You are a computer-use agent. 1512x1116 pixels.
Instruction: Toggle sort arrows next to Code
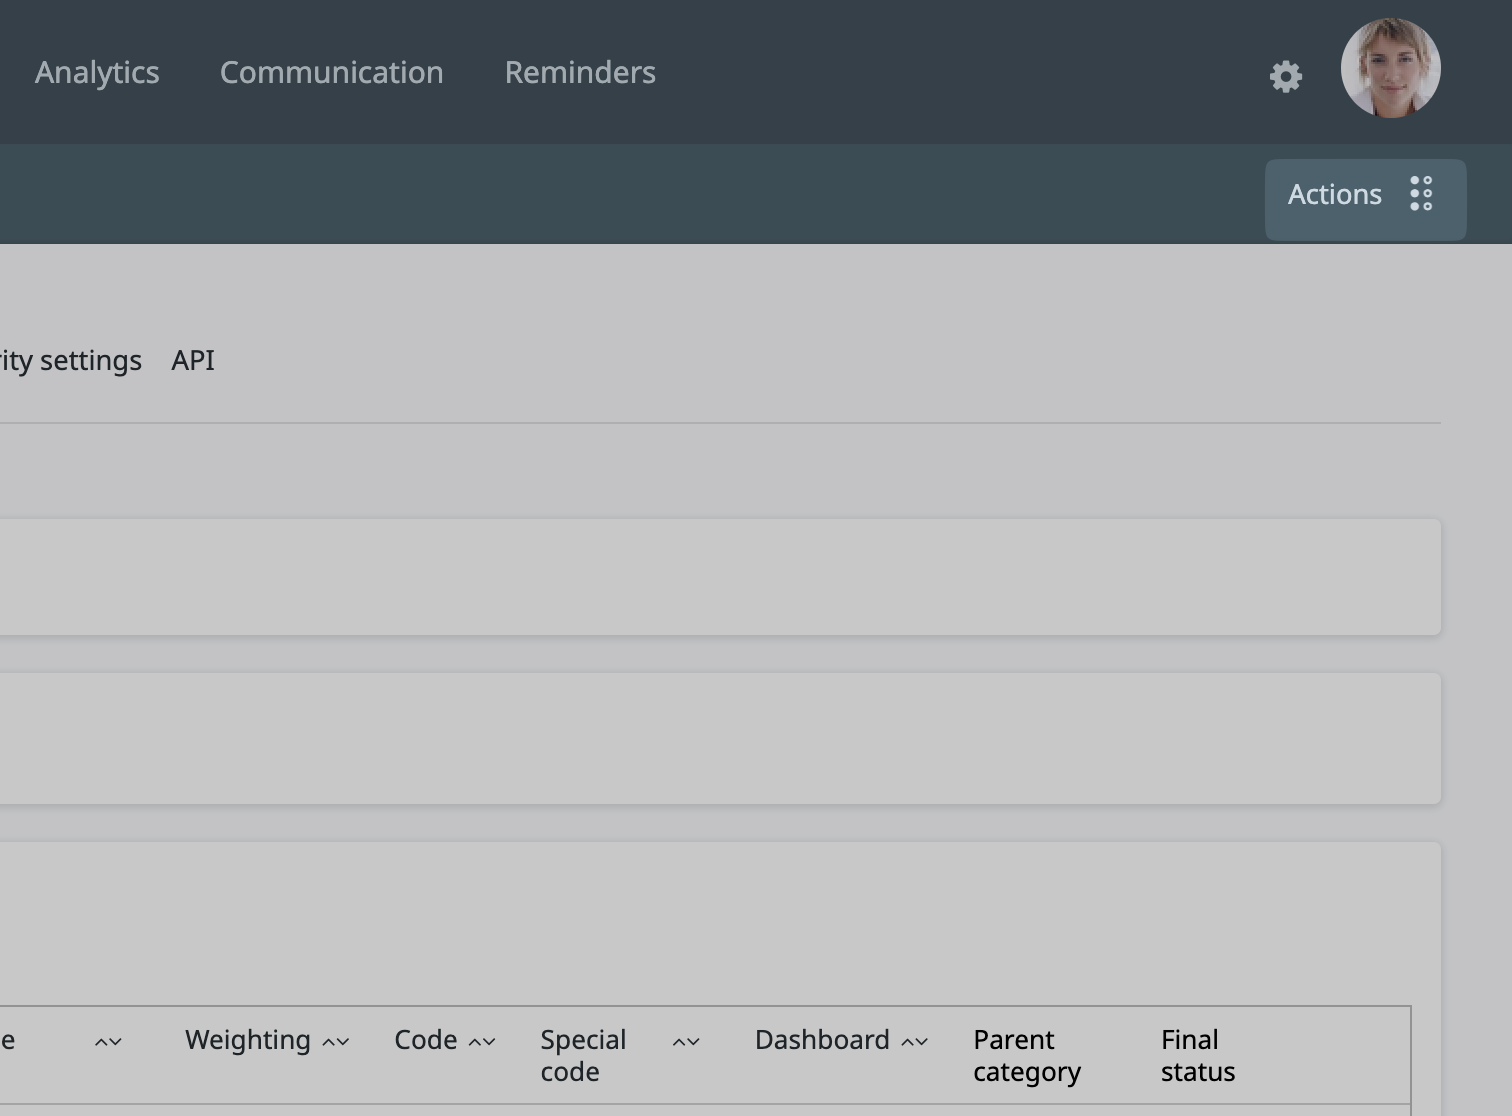(x=482, y=1042)
